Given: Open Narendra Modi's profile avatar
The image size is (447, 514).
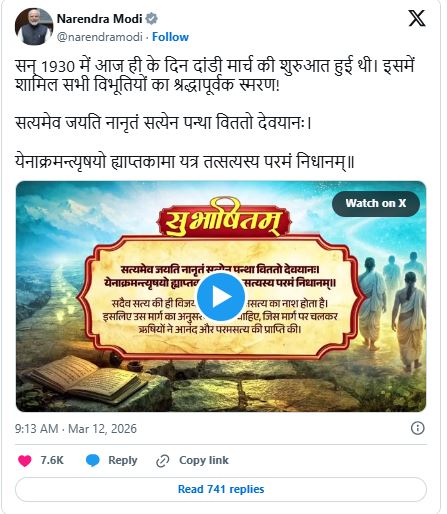Looking at the screenshot, I should pyautogui.click(x=34, y=27).
